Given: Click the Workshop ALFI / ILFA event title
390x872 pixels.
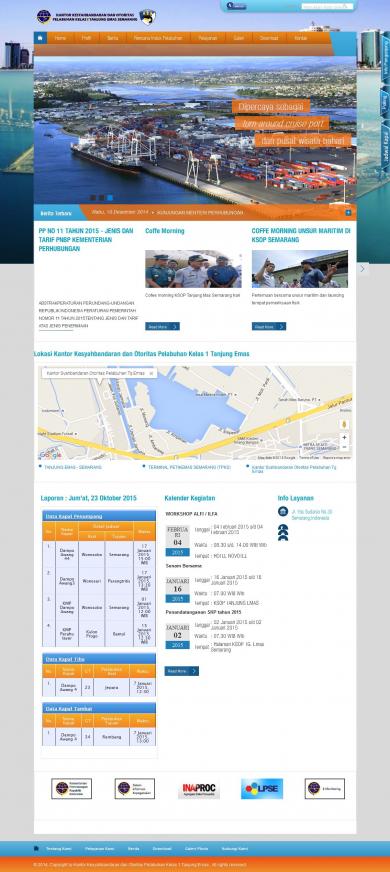Looking at the screenshot, I should coord(190,514).
